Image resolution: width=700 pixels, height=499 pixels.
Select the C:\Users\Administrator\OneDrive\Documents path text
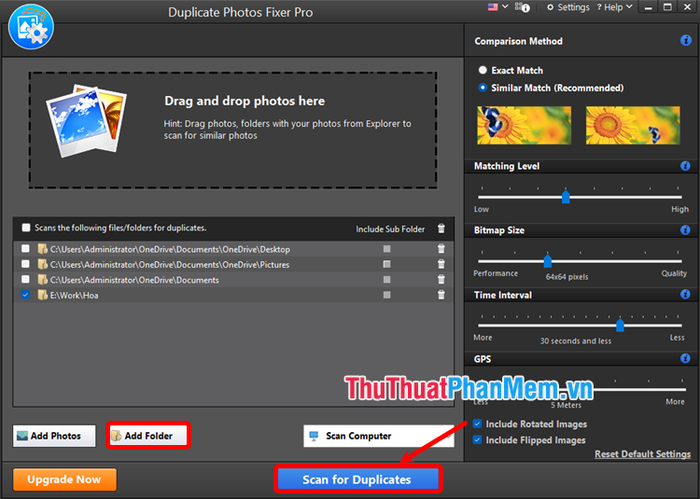(x=134, y=280)
